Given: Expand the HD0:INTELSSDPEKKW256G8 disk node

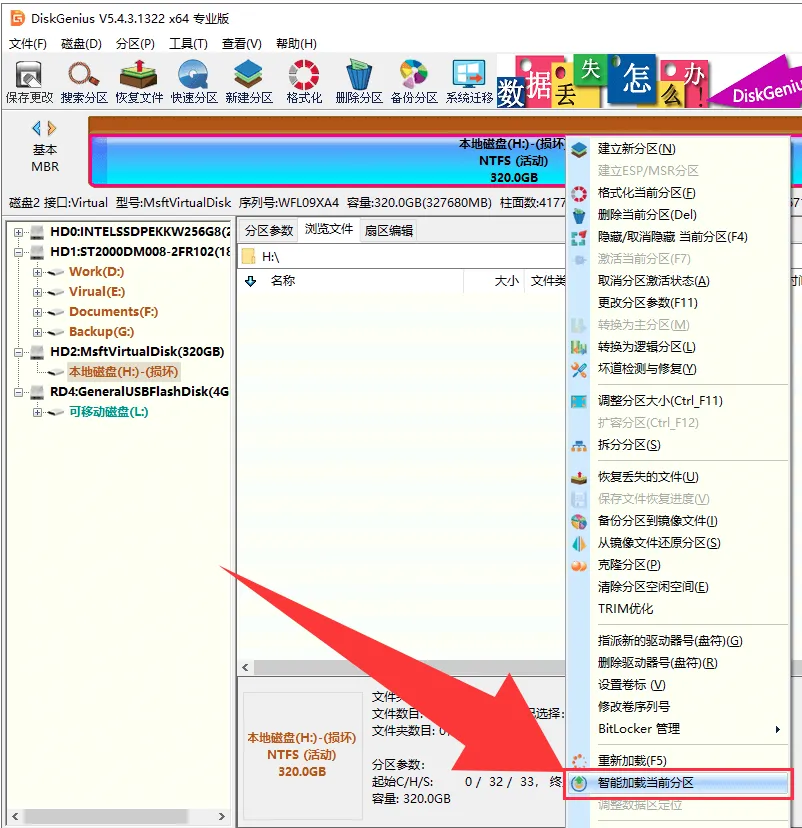Looking at the screenshot, I should (18, 232).
